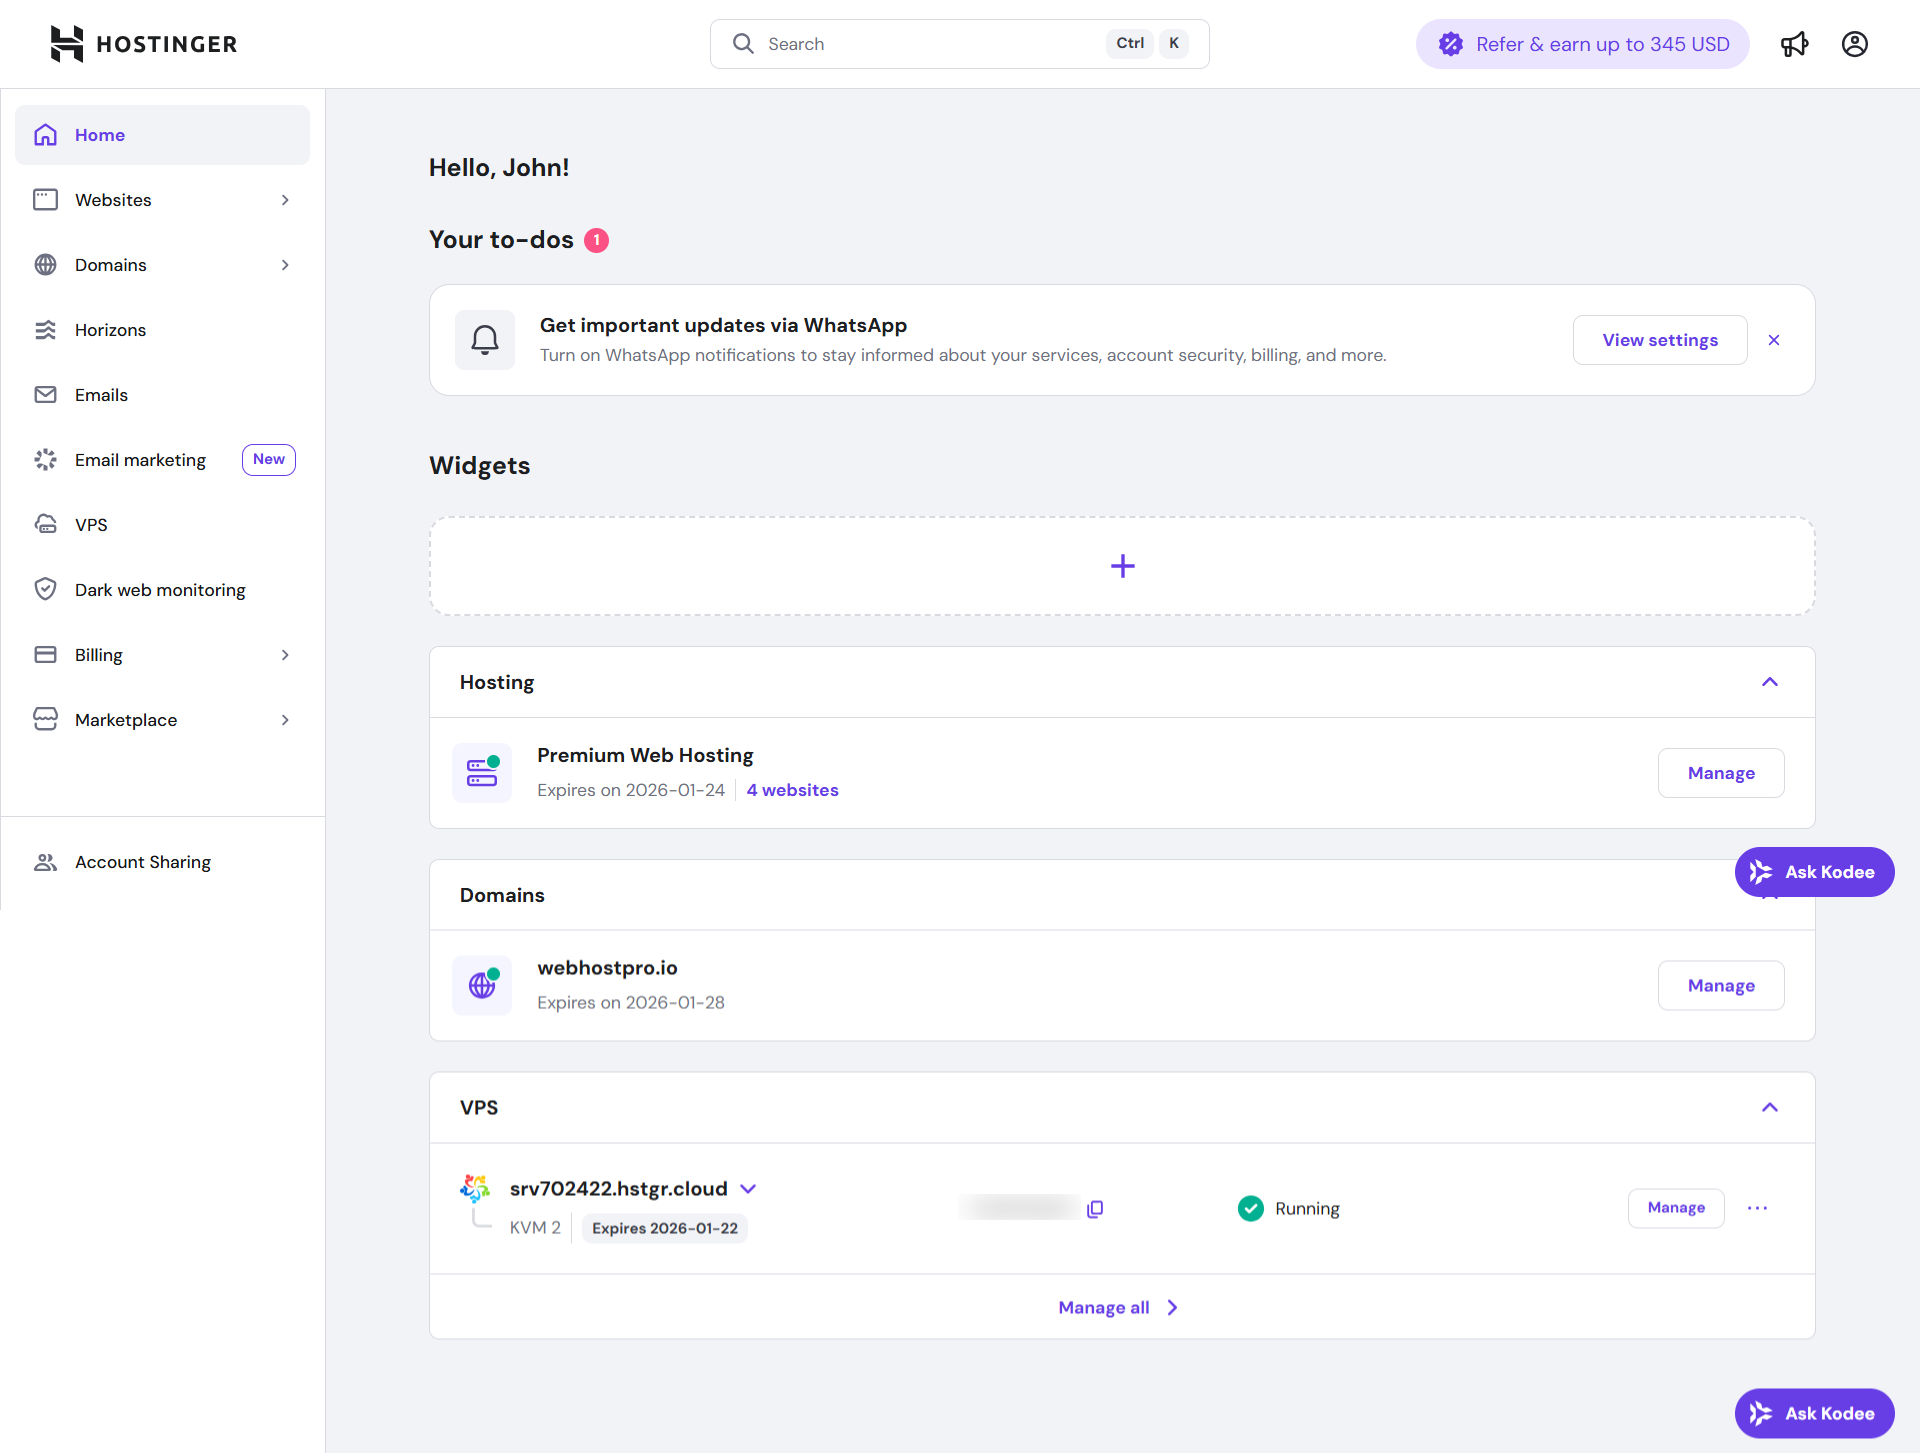Click the Websites sidebar icon
The width and height of the screenshot is (1920, 1455).
(46, 200)
